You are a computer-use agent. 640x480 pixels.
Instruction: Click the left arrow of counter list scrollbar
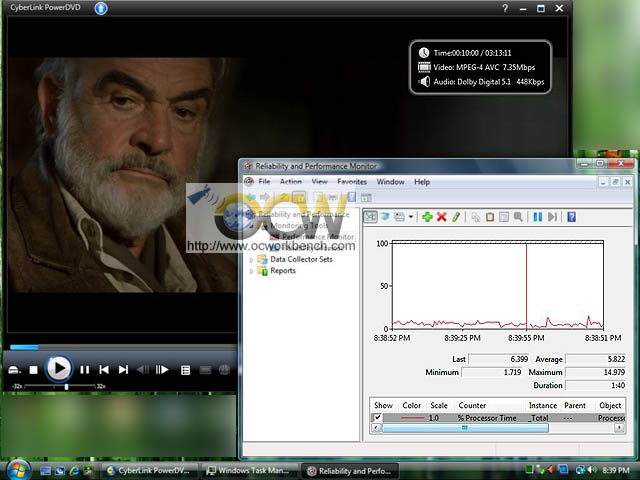click(x=376, y=428)
